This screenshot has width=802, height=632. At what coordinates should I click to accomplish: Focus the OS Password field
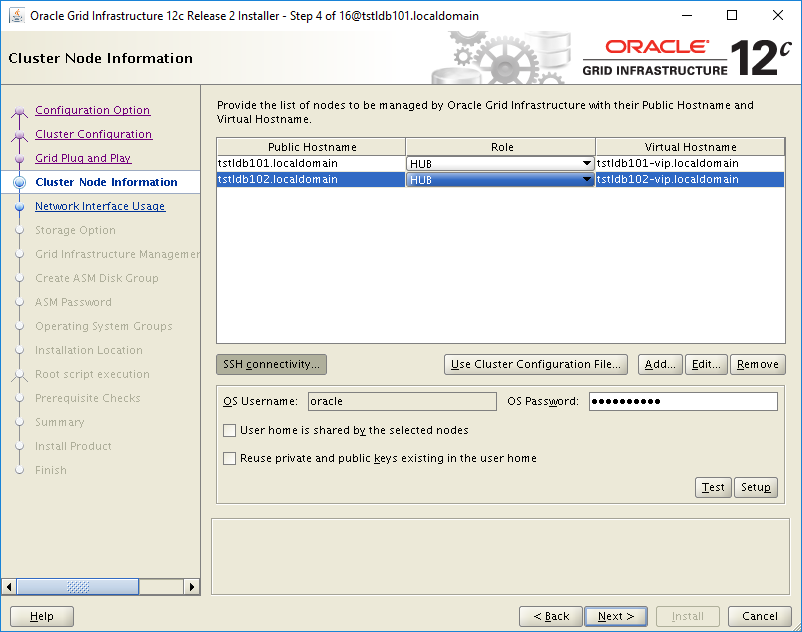click(x=683, y=401)
